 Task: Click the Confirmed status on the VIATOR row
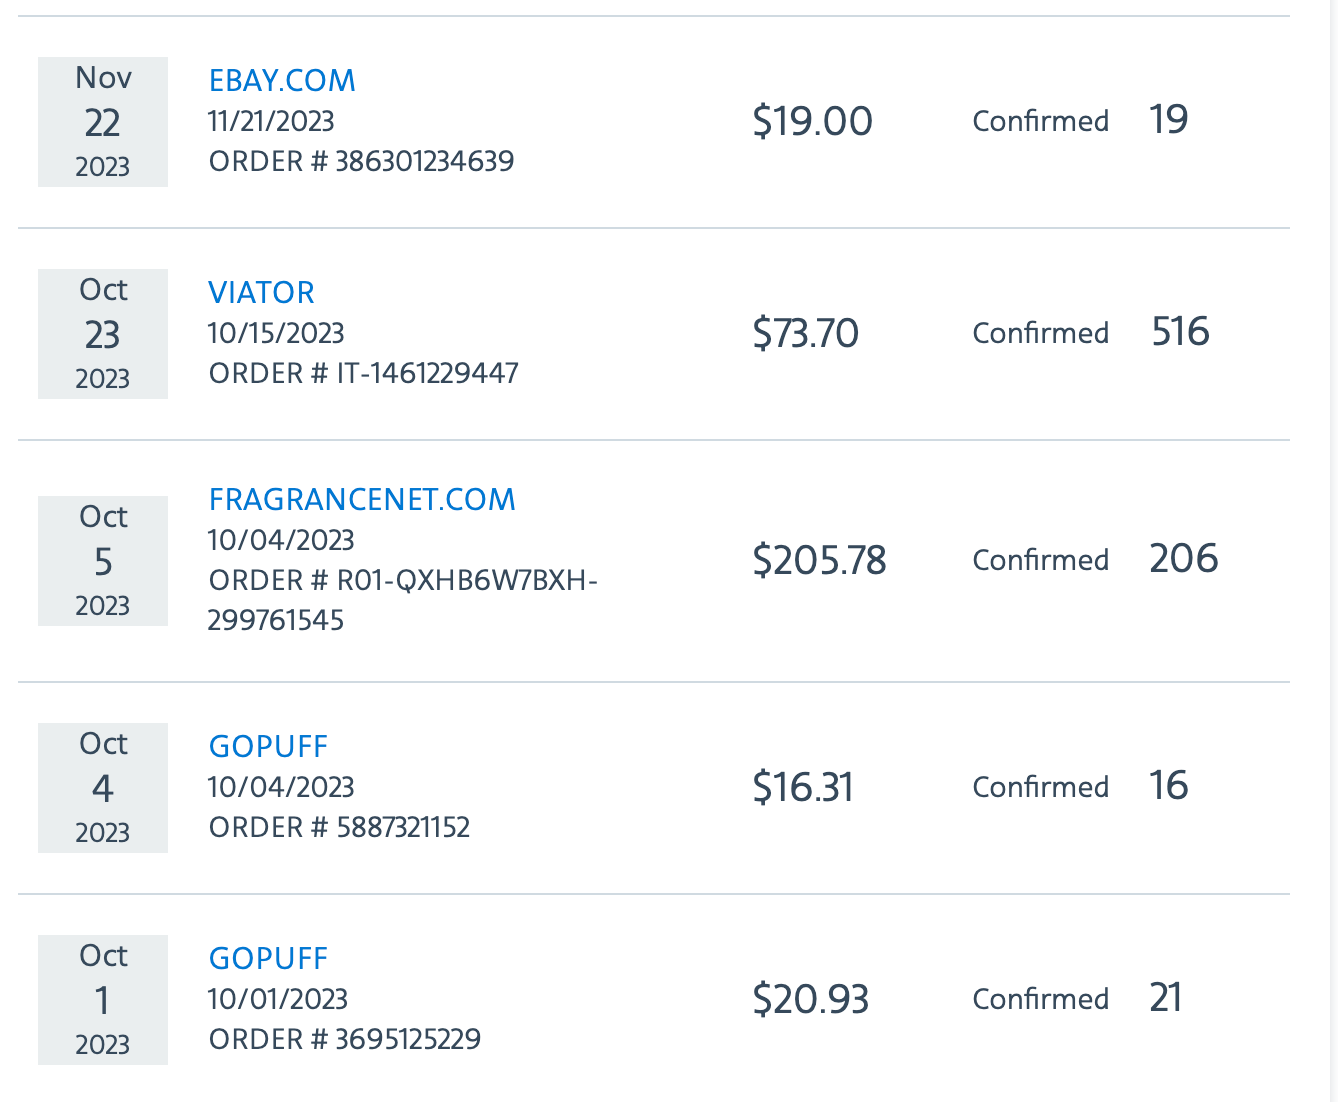coord(1040,333)
